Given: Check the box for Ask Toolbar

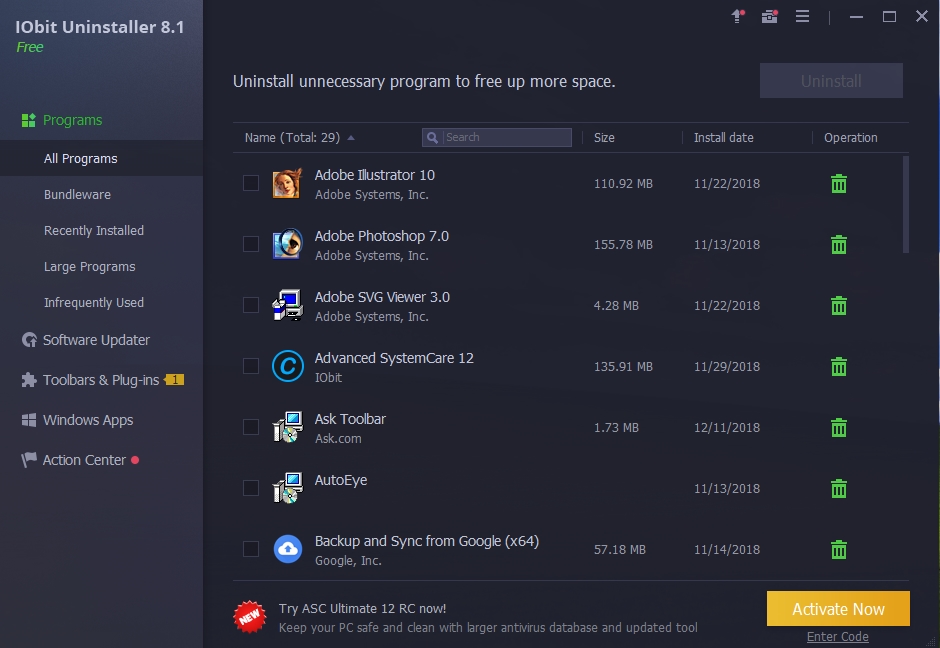Looking at the screenshot, I should coord(251,427).
